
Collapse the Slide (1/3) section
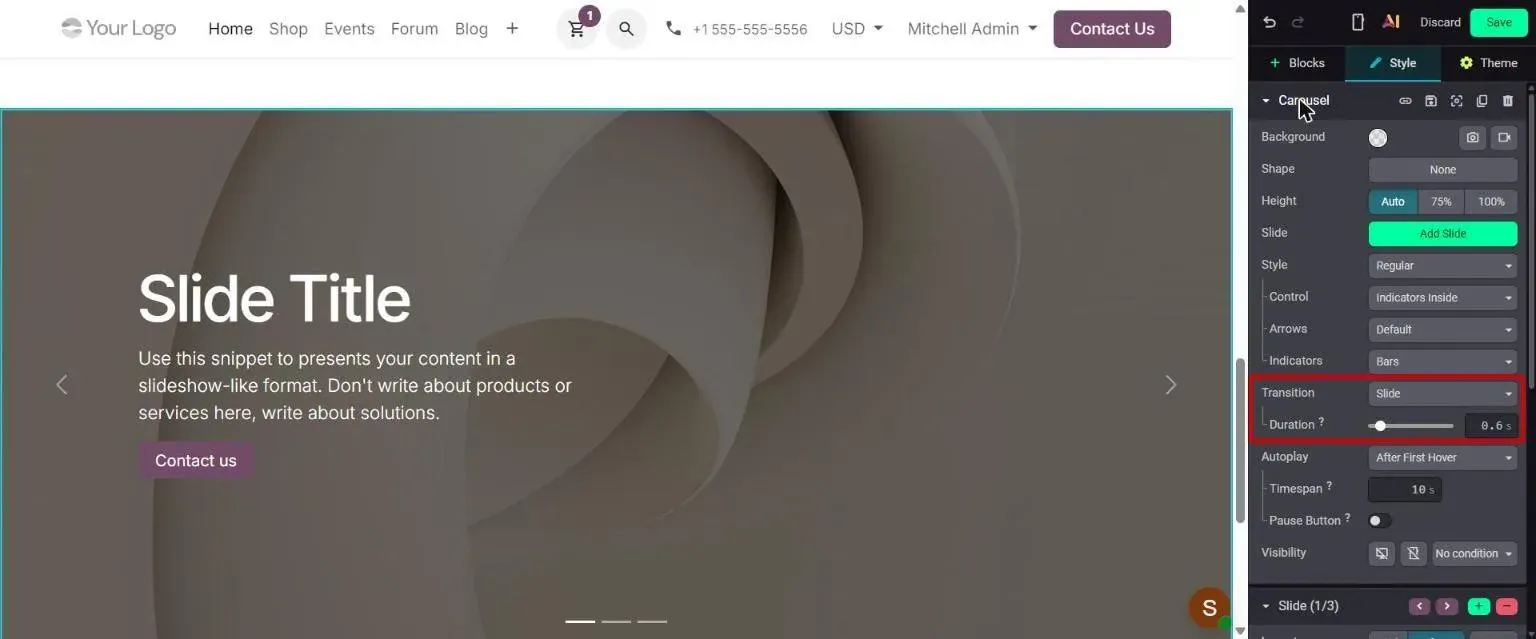[x=1266, y=606]
